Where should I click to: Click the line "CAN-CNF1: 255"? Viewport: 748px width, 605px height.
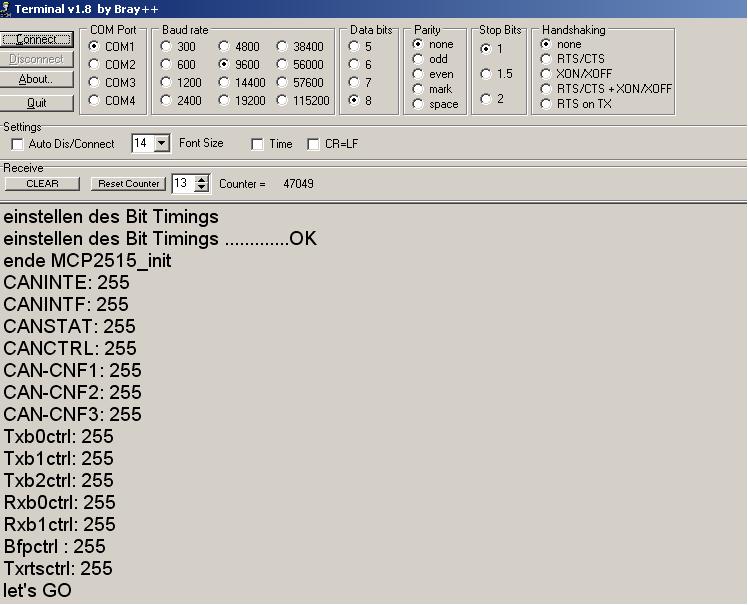tap(73, 370)
